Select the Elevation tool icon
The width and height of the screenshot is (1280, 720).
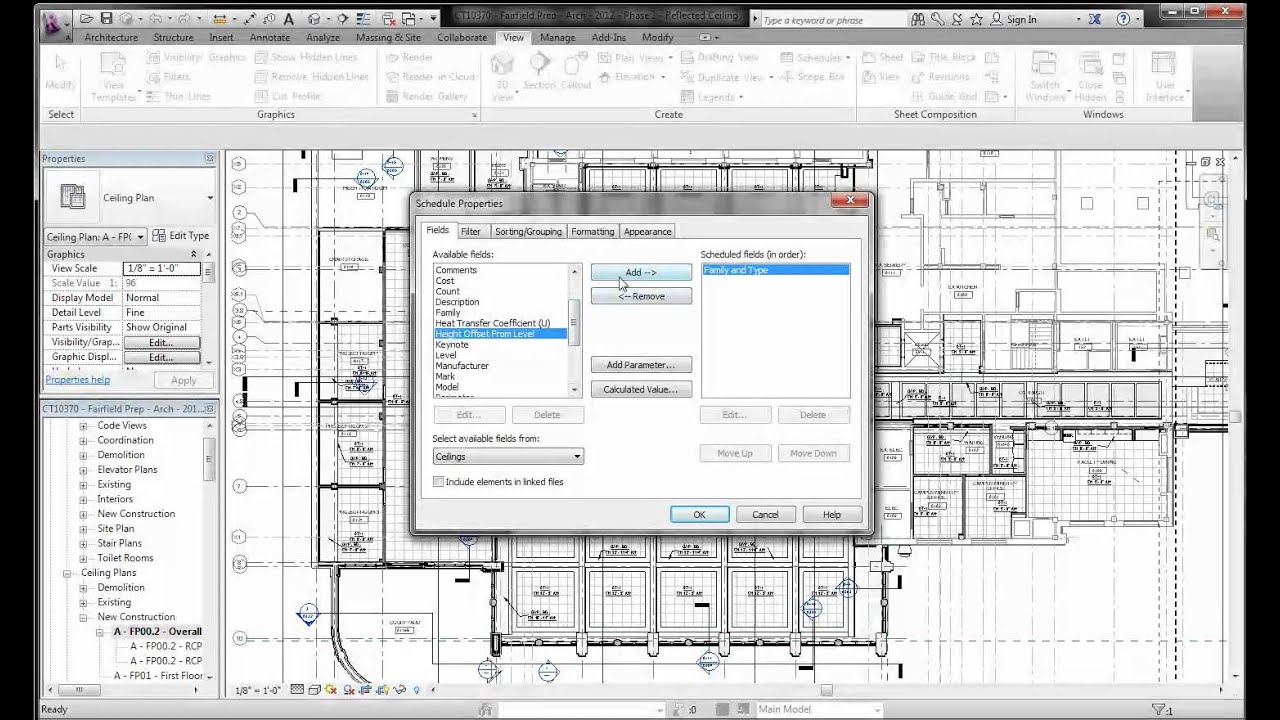(x=605, y=77)
